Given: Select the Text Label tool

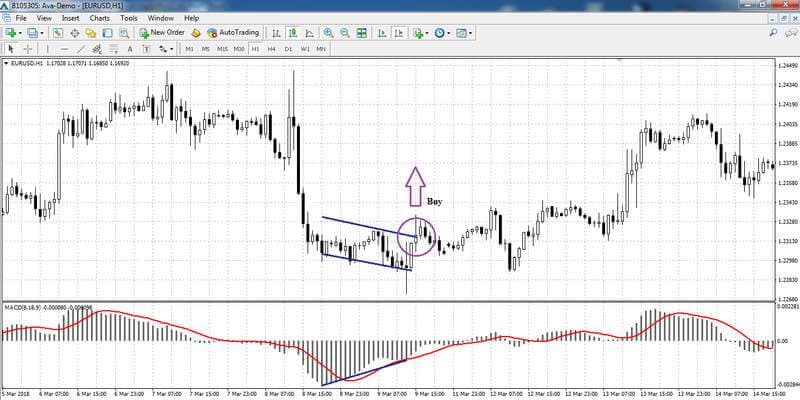Looking at the screenshot, I should (x=146, y=49).
